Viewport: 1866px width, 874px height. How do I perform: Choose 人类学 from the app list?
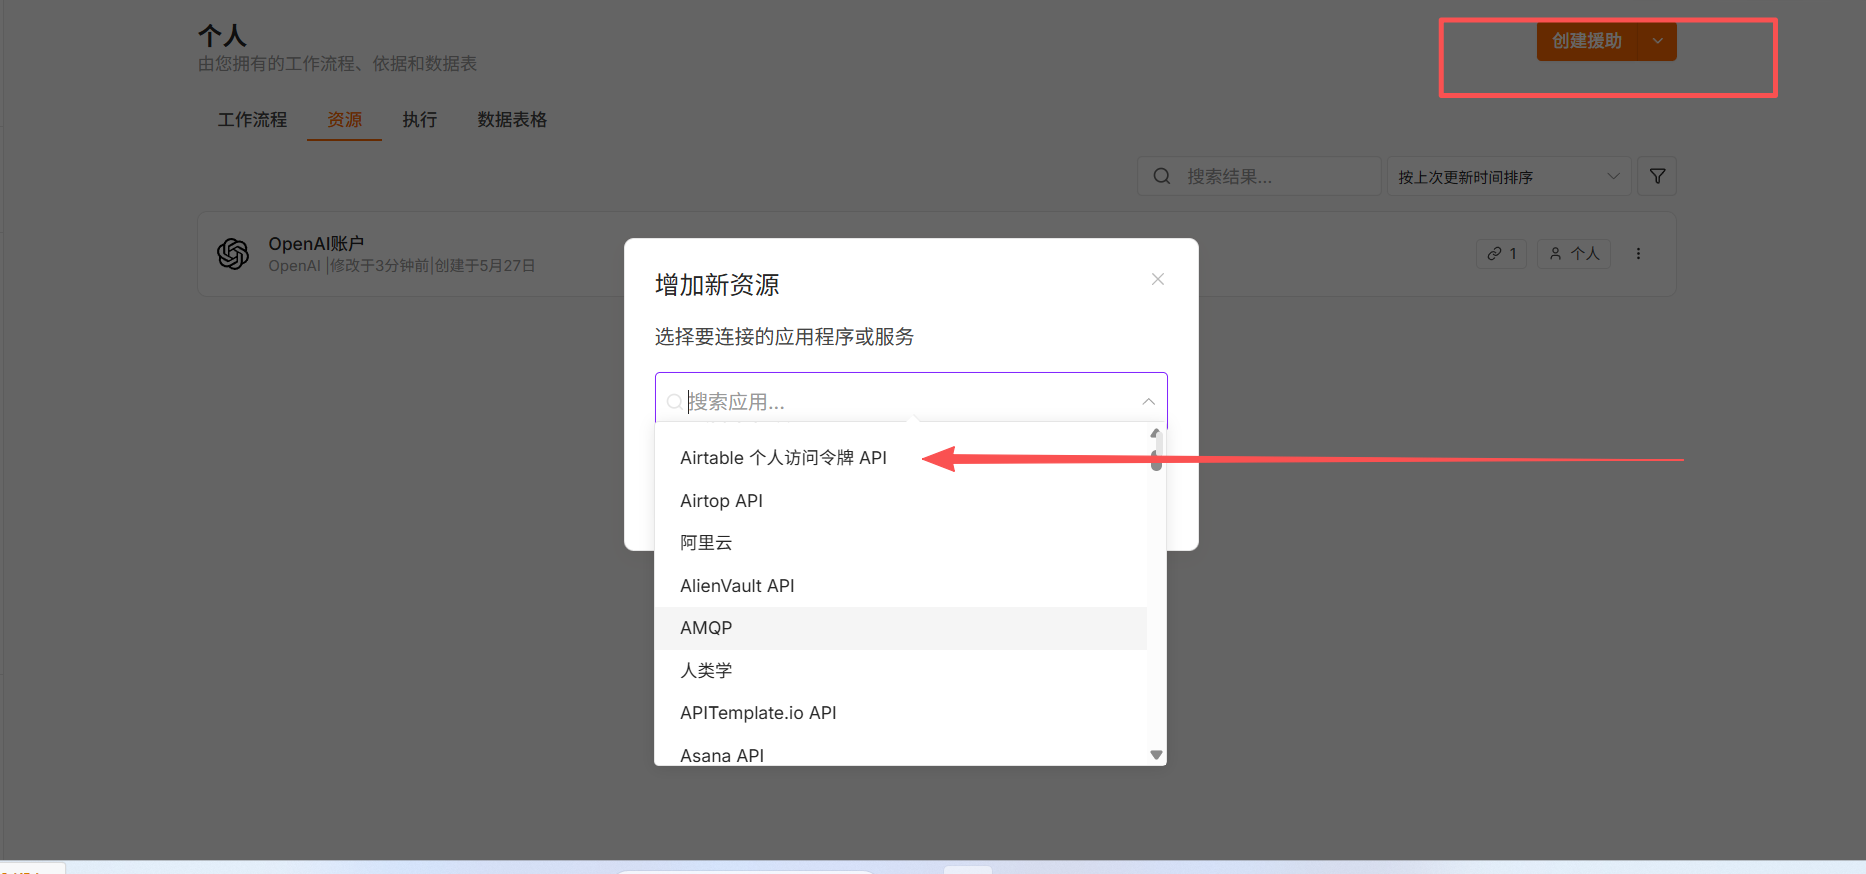(x=900, y=671)
